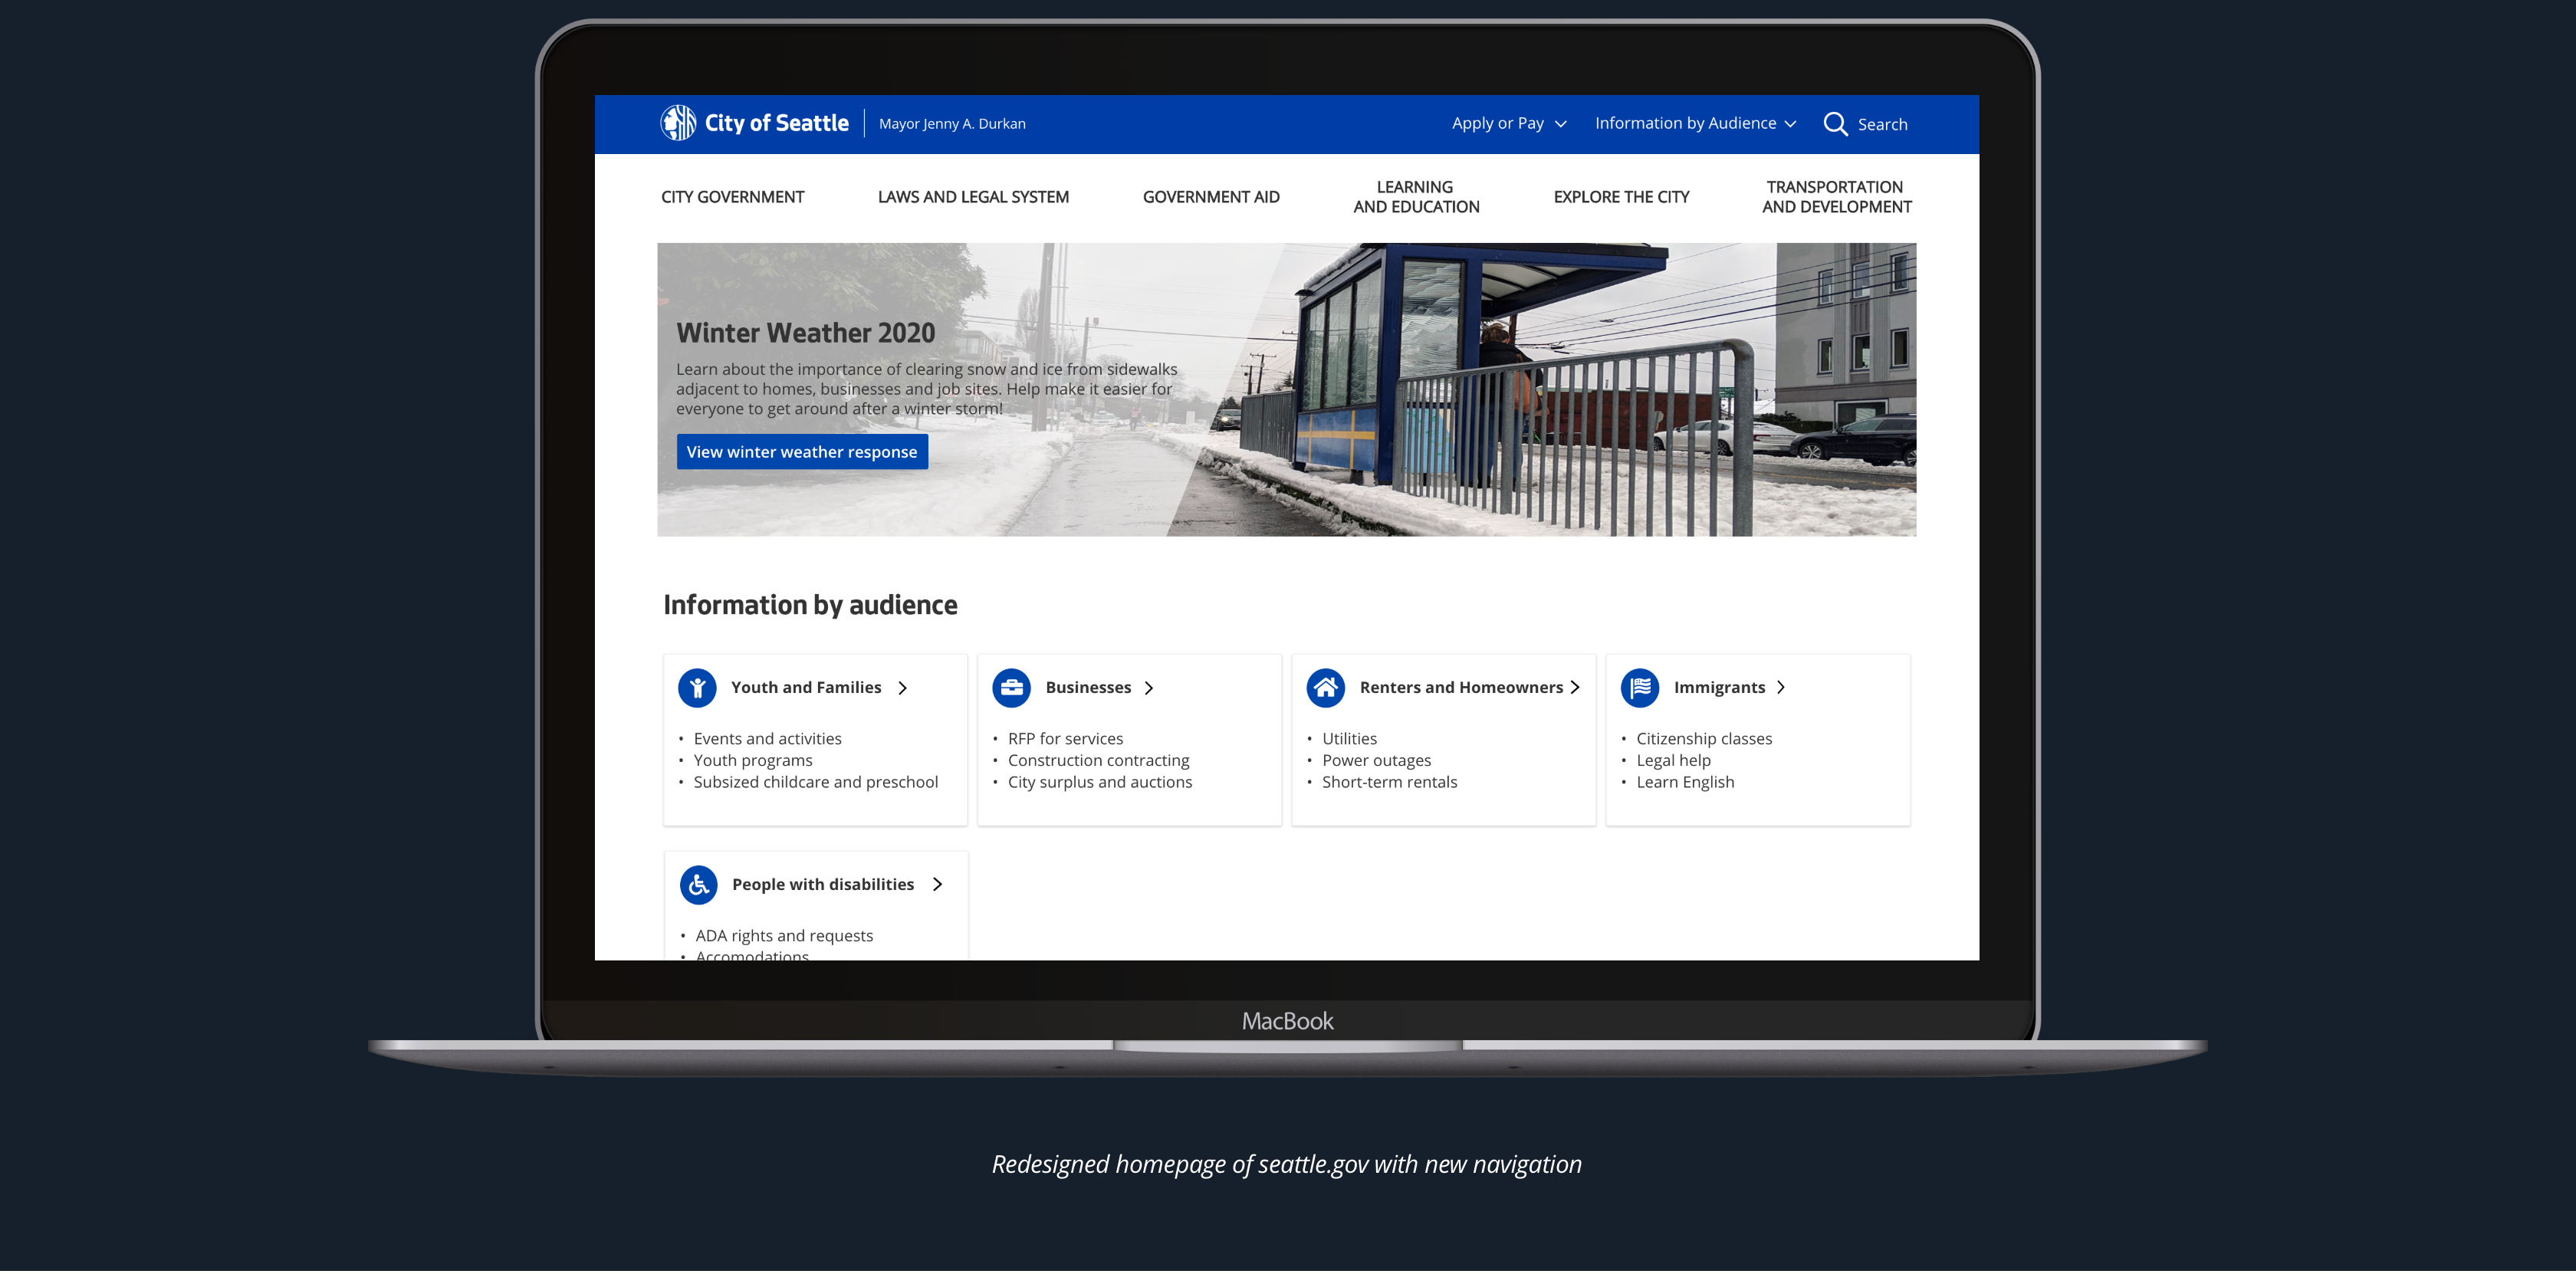The image size is (2576, 1274).
Task: Click the Renters and Homeowners house icon
Action: 1325,688
